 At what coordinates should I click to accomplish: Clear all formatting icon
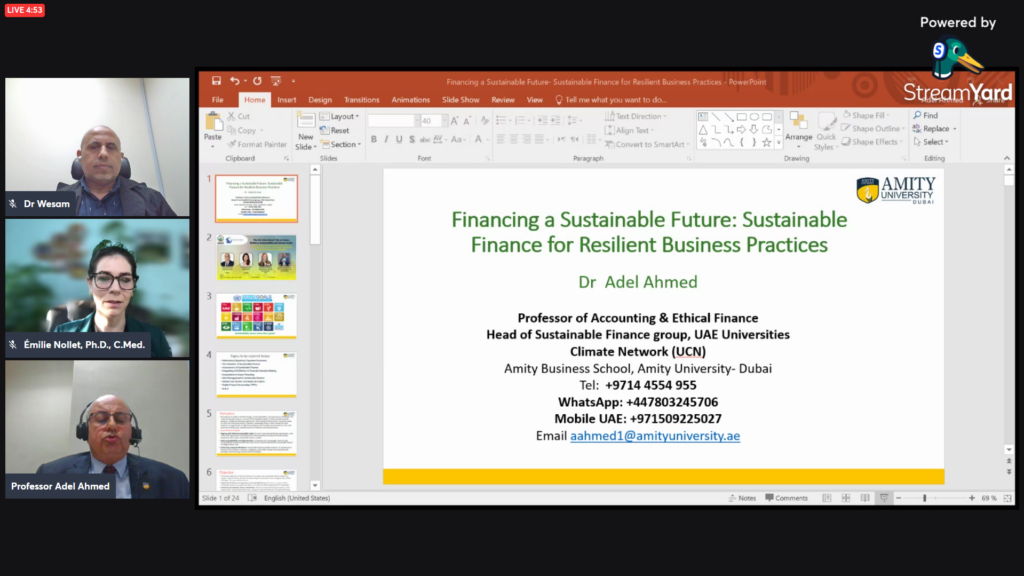pos(485,121)
